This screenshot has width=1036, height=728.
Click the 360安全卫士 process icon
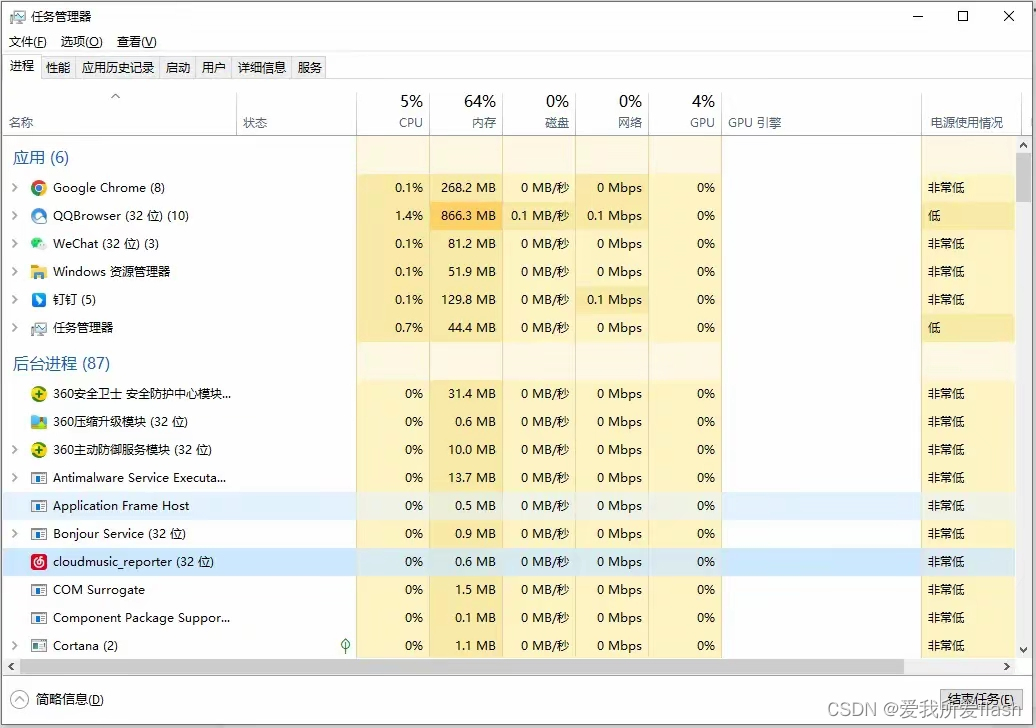pyautogui.click(x=39, y=394)
